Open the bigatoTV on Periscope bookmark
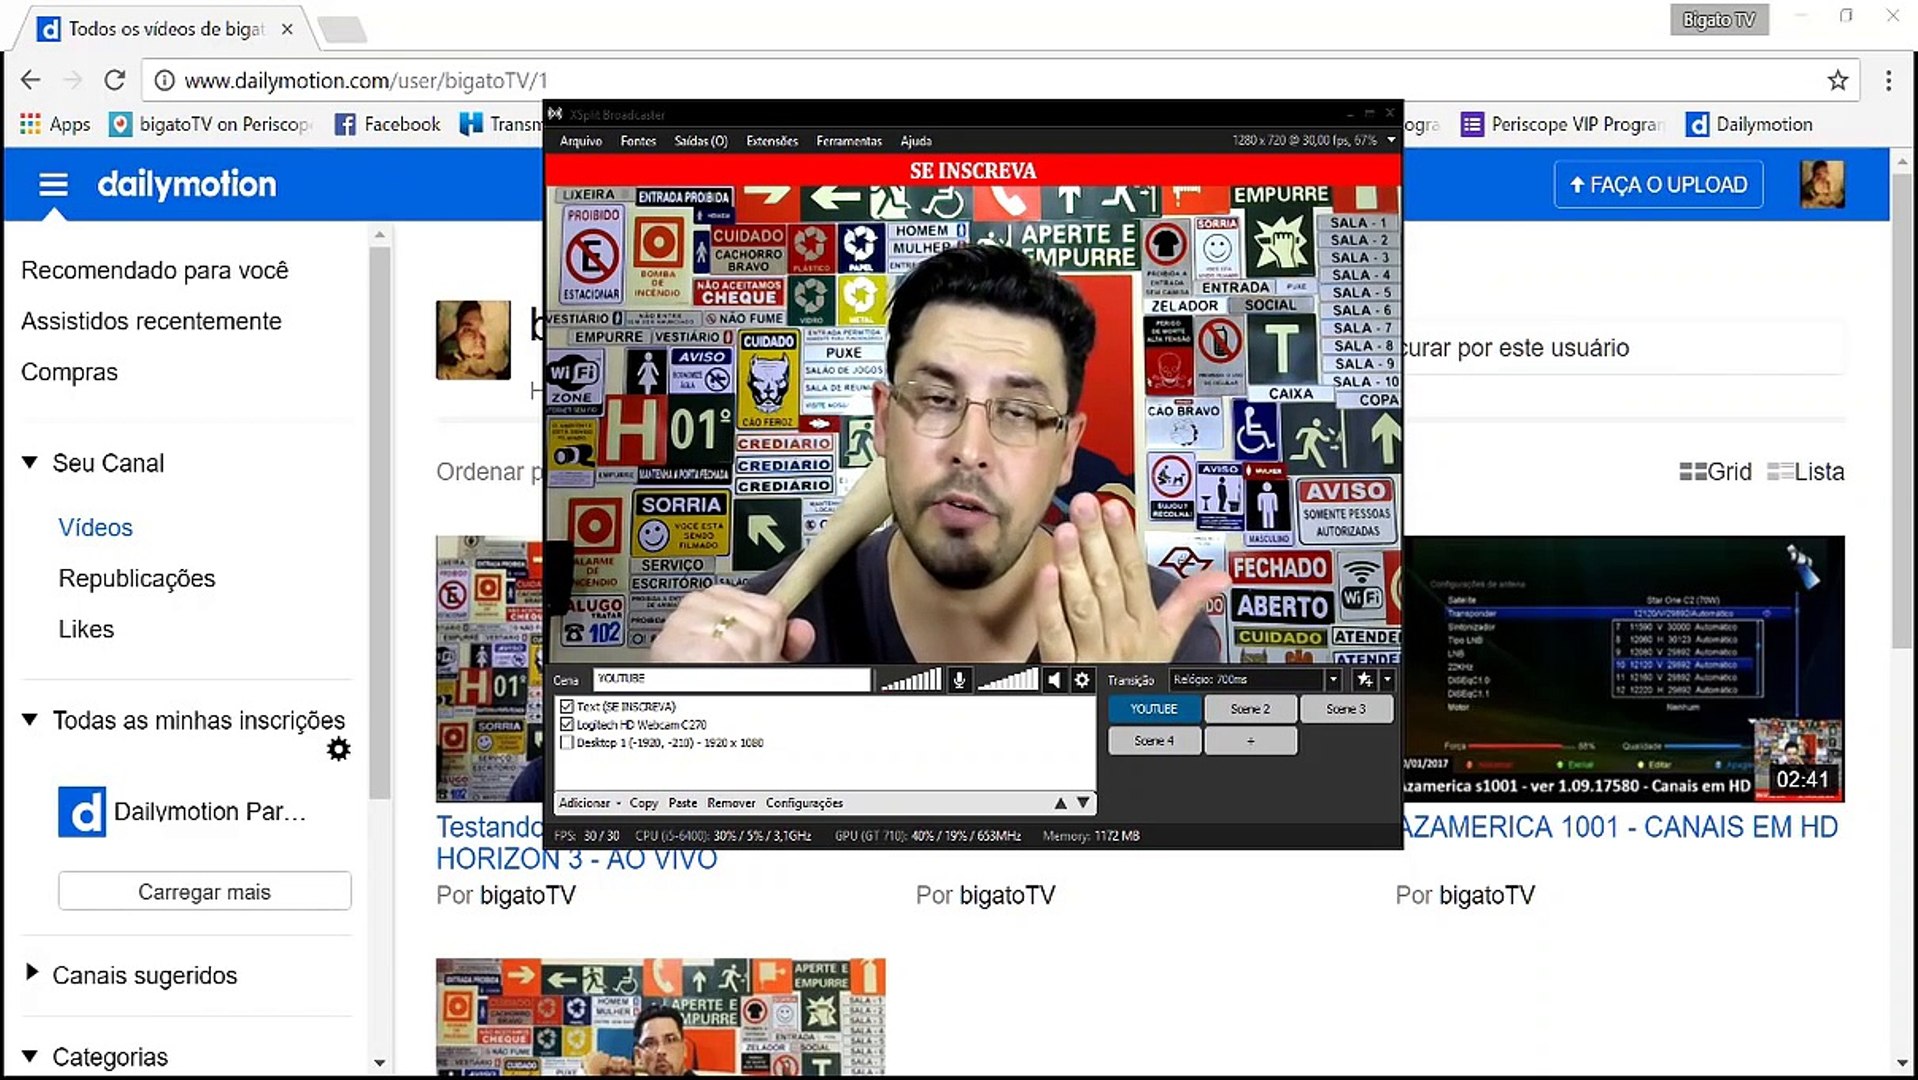The width and height of the screenshot is (1918, 1080). click(211, 124)
